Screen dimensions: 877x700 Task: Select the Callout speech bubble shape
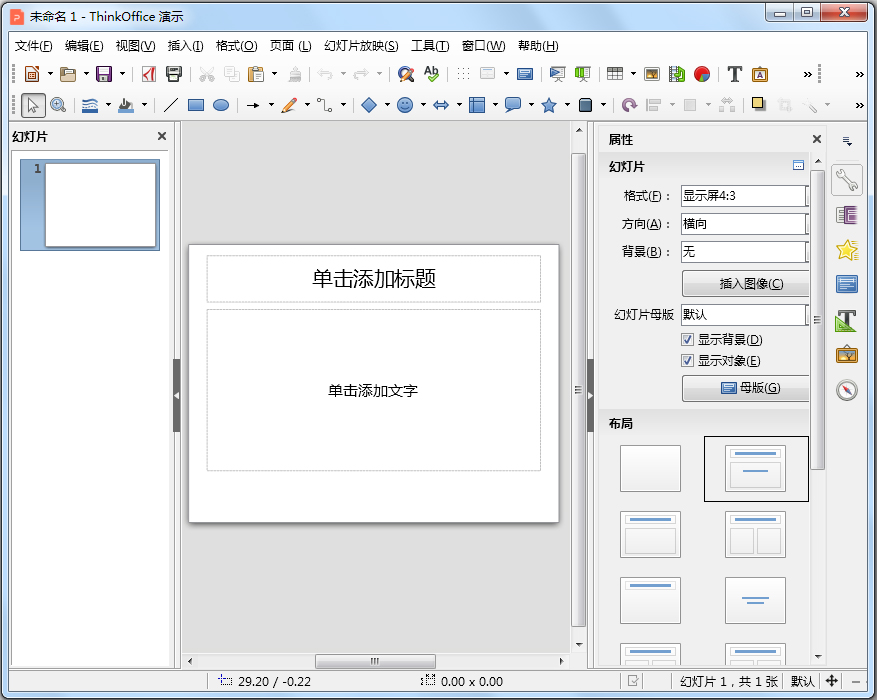coord(513,105)
